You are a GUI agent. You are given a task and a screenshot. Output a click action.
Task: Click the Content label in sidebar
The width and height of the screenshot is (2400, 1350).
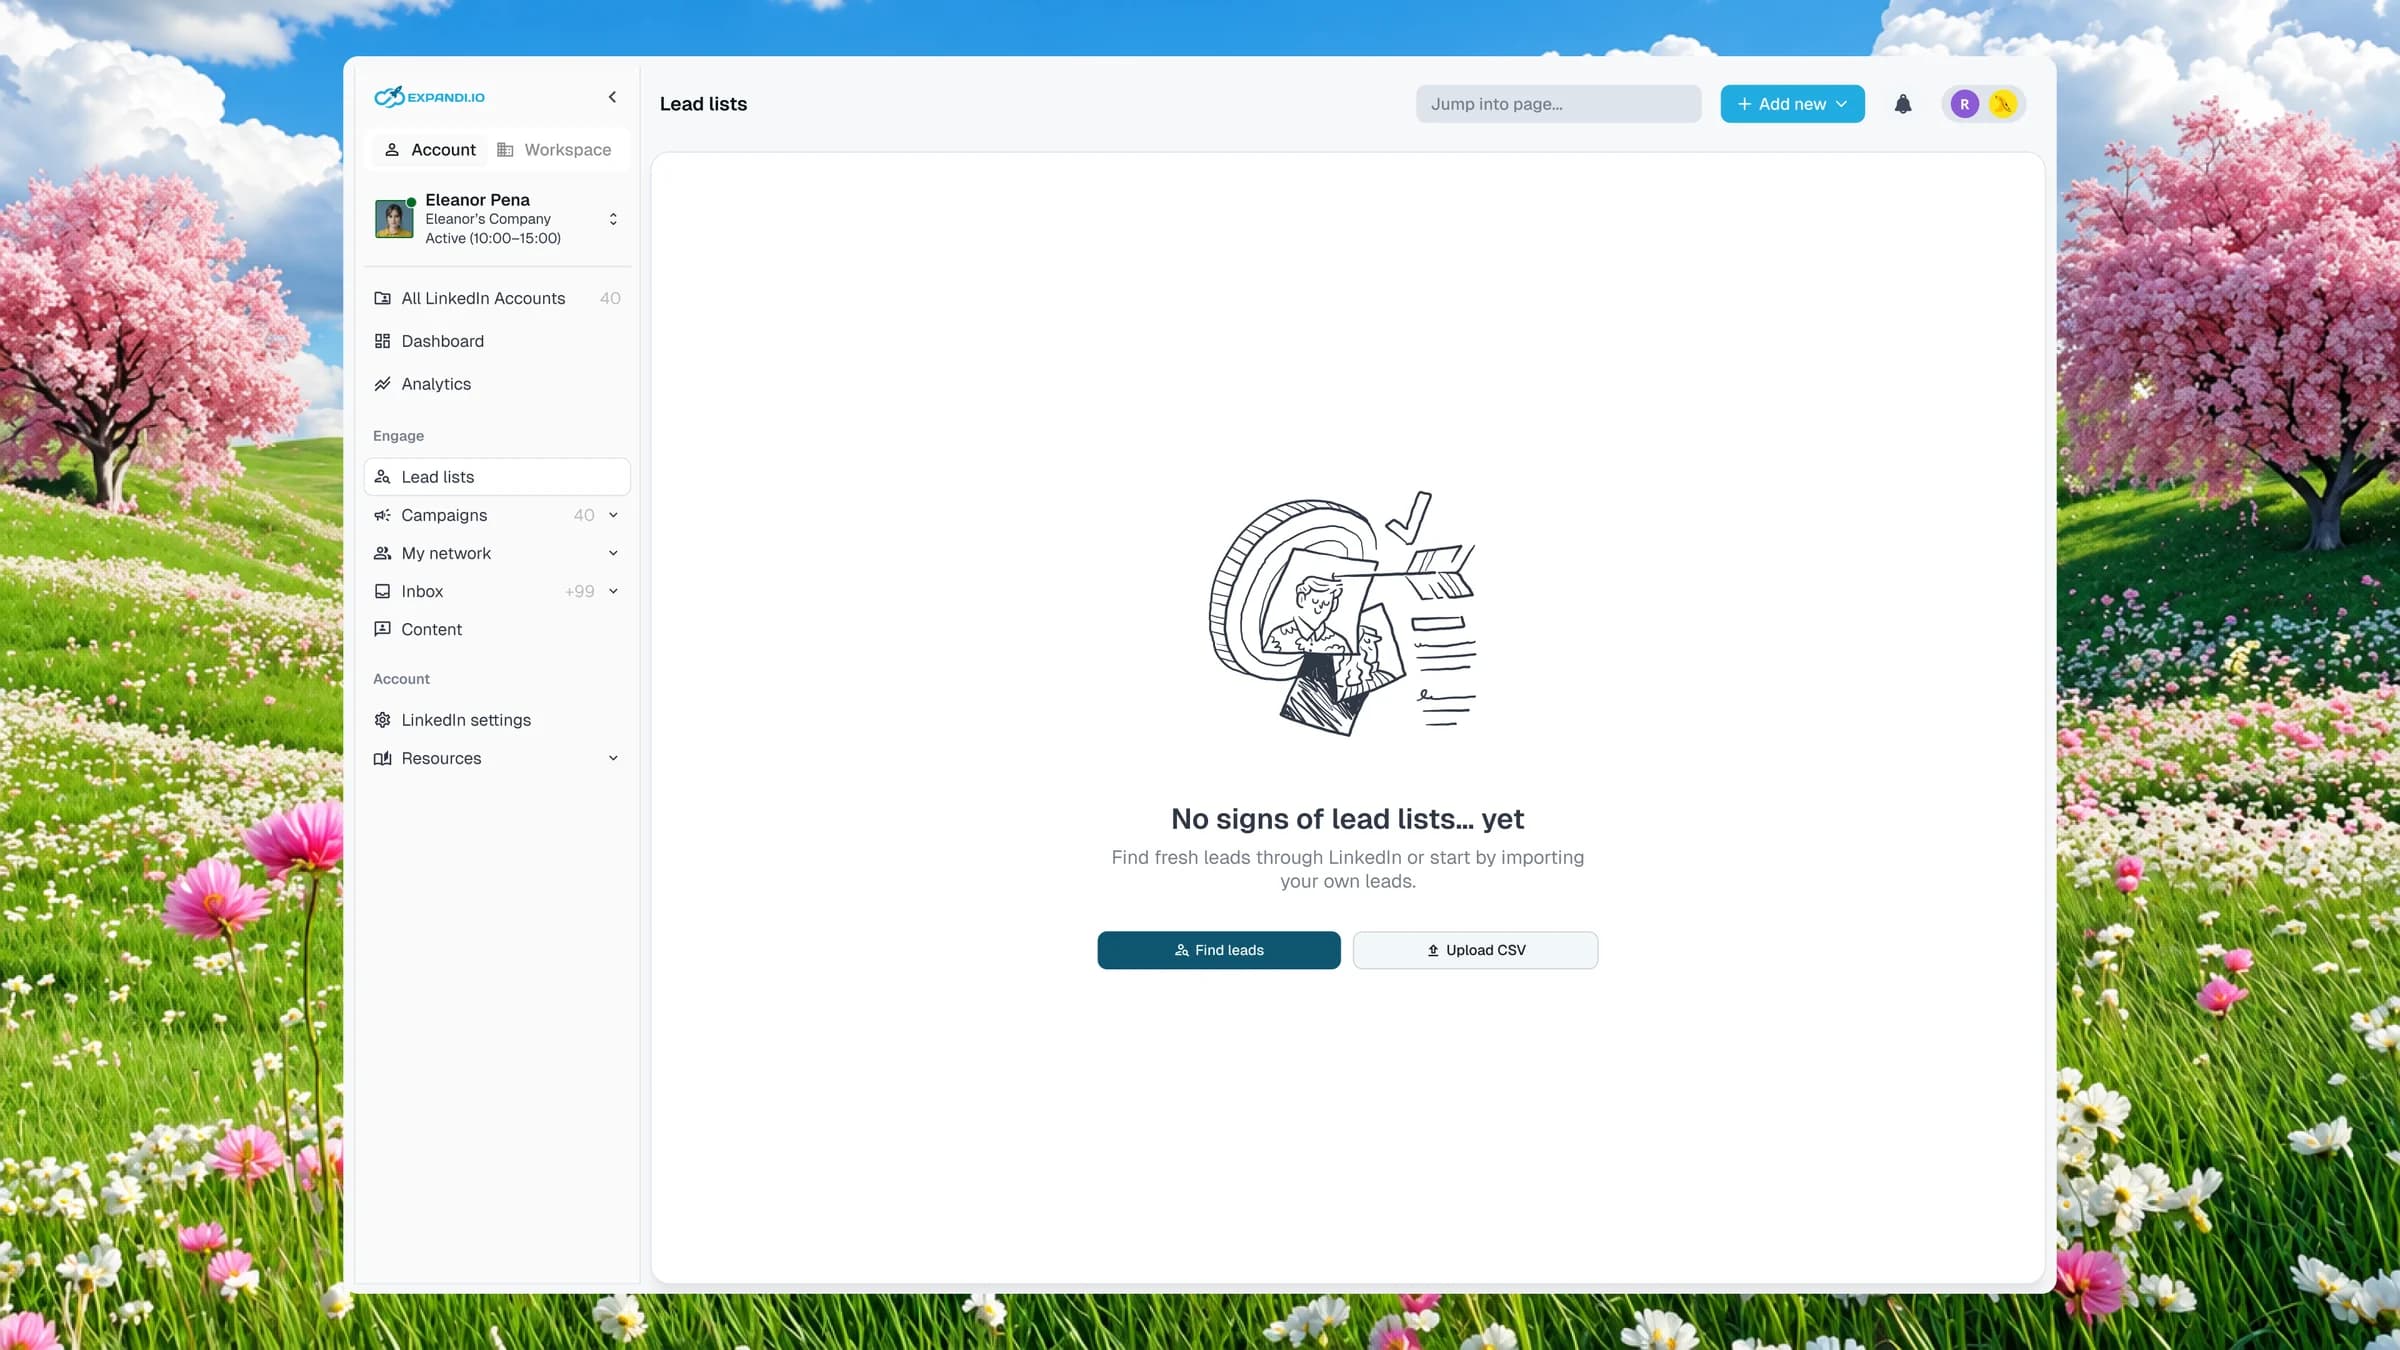click(x=431, y=629)
